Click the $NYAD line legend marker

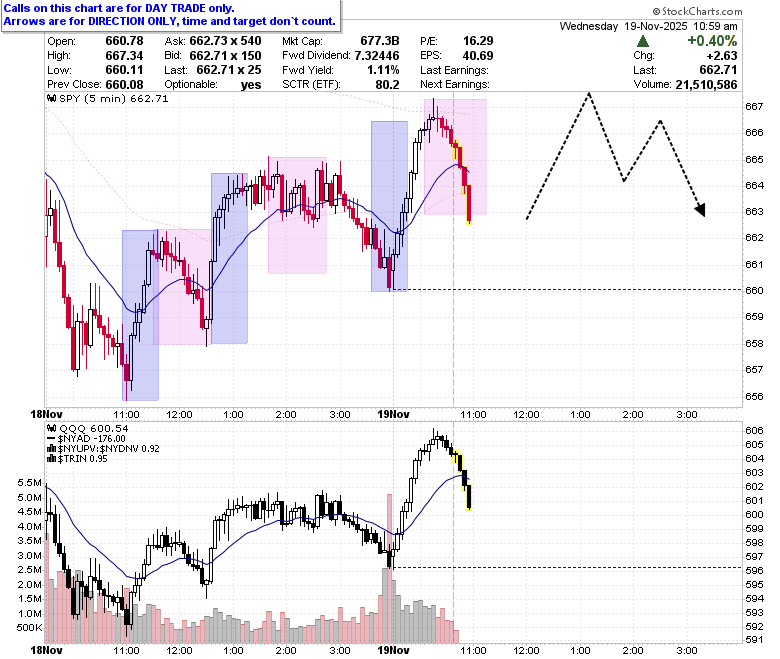tap(51, 439)
